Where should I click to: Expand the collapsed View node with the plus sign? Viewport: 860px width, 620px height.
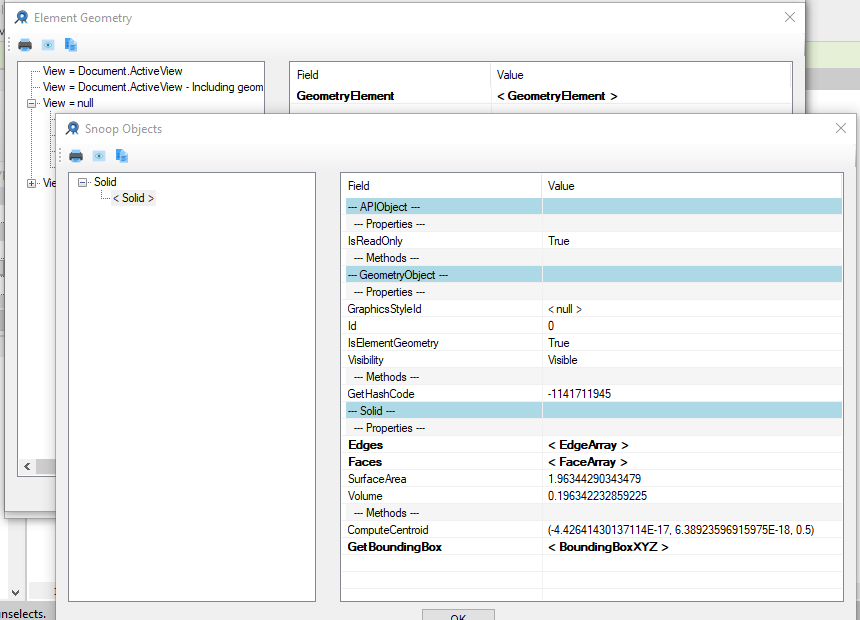pyautogui.click(x=33, y=183)
